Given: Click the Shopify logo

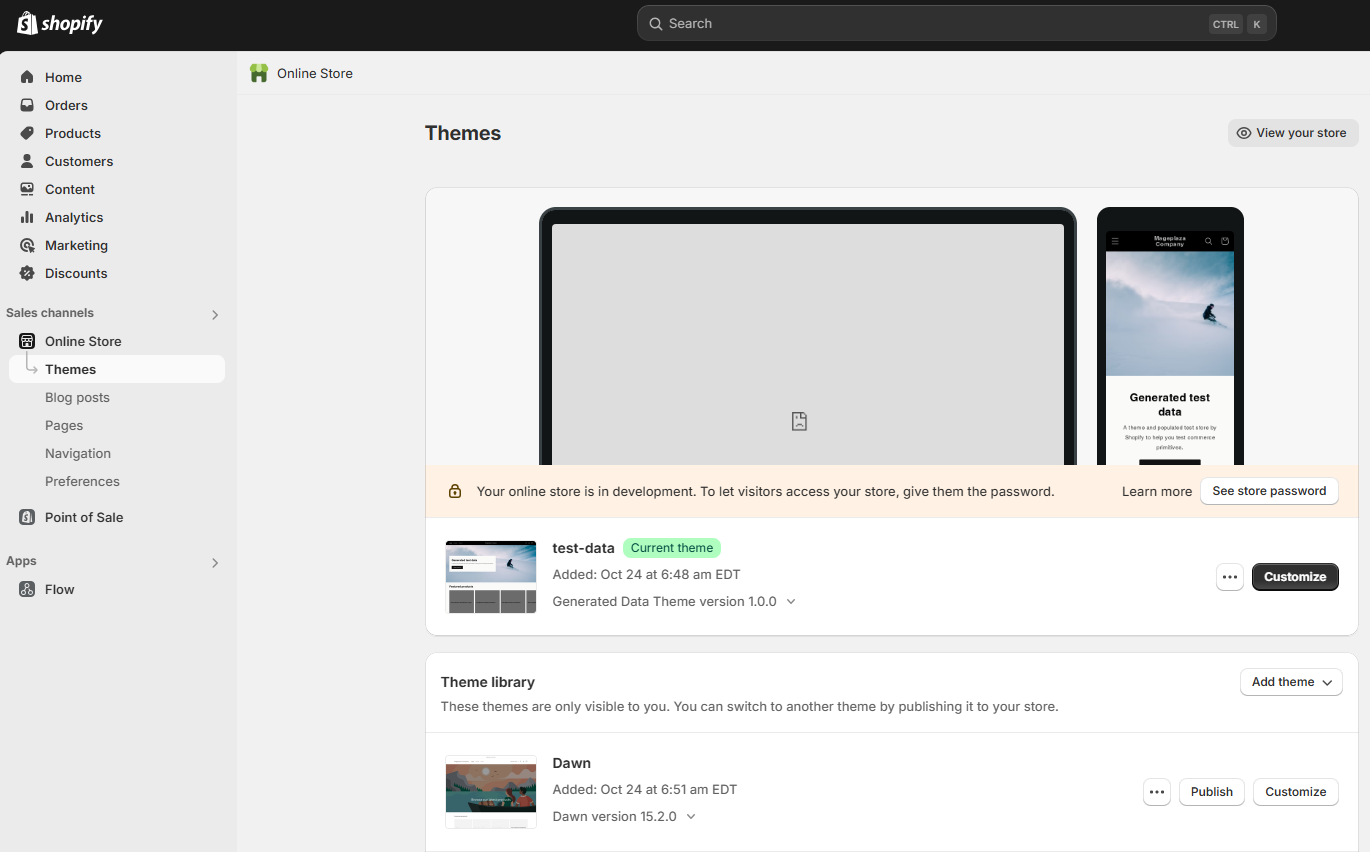Looking at the screenshot, I should pyautogui.click(x=60, y=23).
